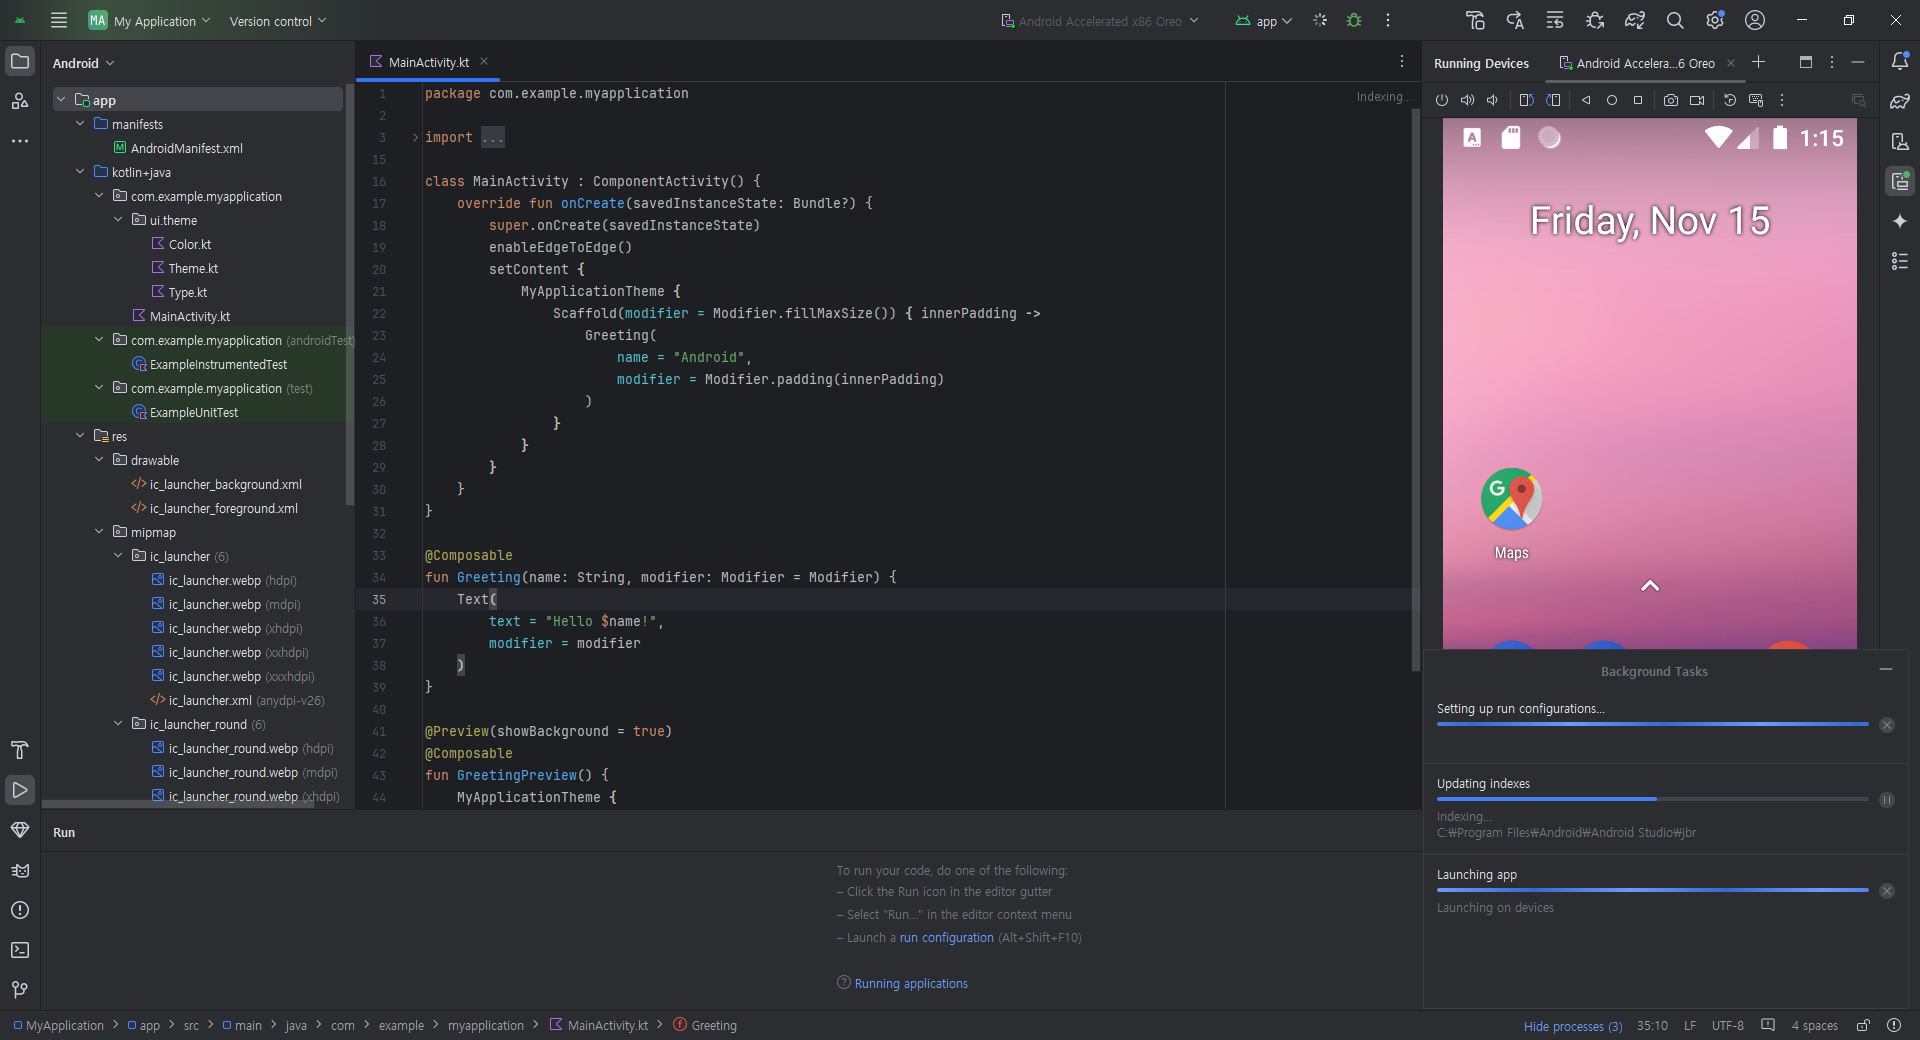Screen dimensions: 1920x1040
Task: Take emulator screenshot camera icon
Action: [x=1671, y=100]
